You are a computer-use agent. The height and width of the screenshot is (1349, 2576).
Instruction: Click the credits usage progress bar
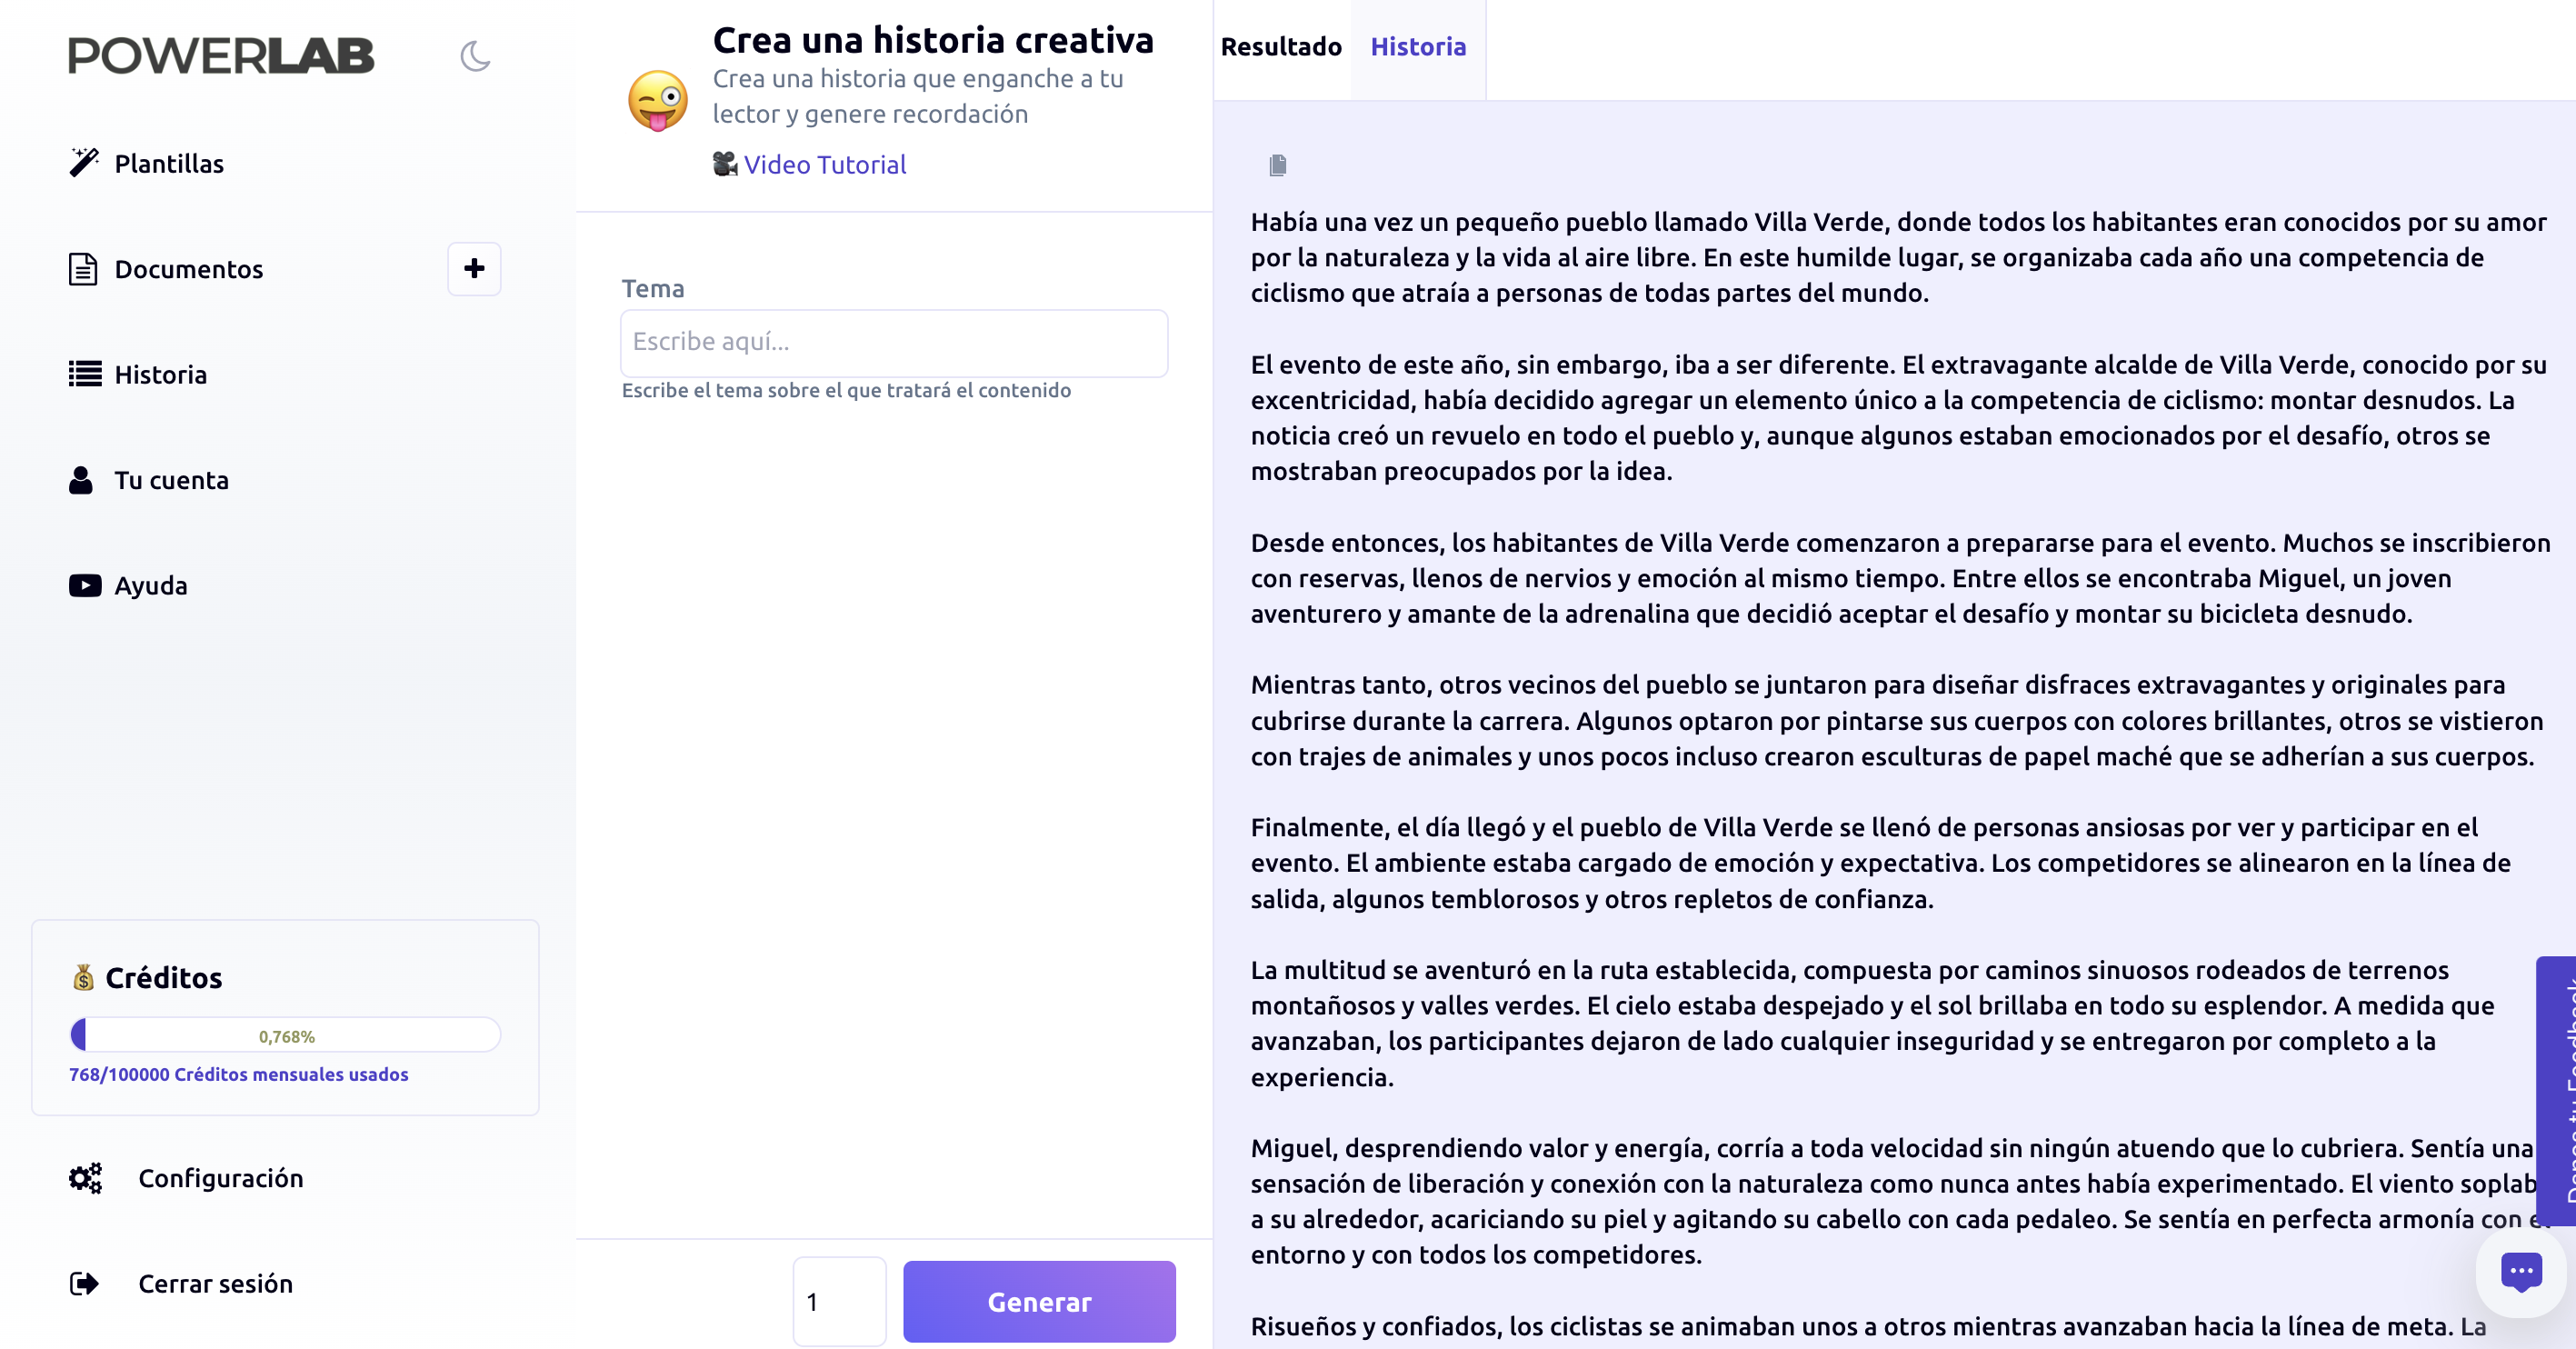(x=285, y=1035)
